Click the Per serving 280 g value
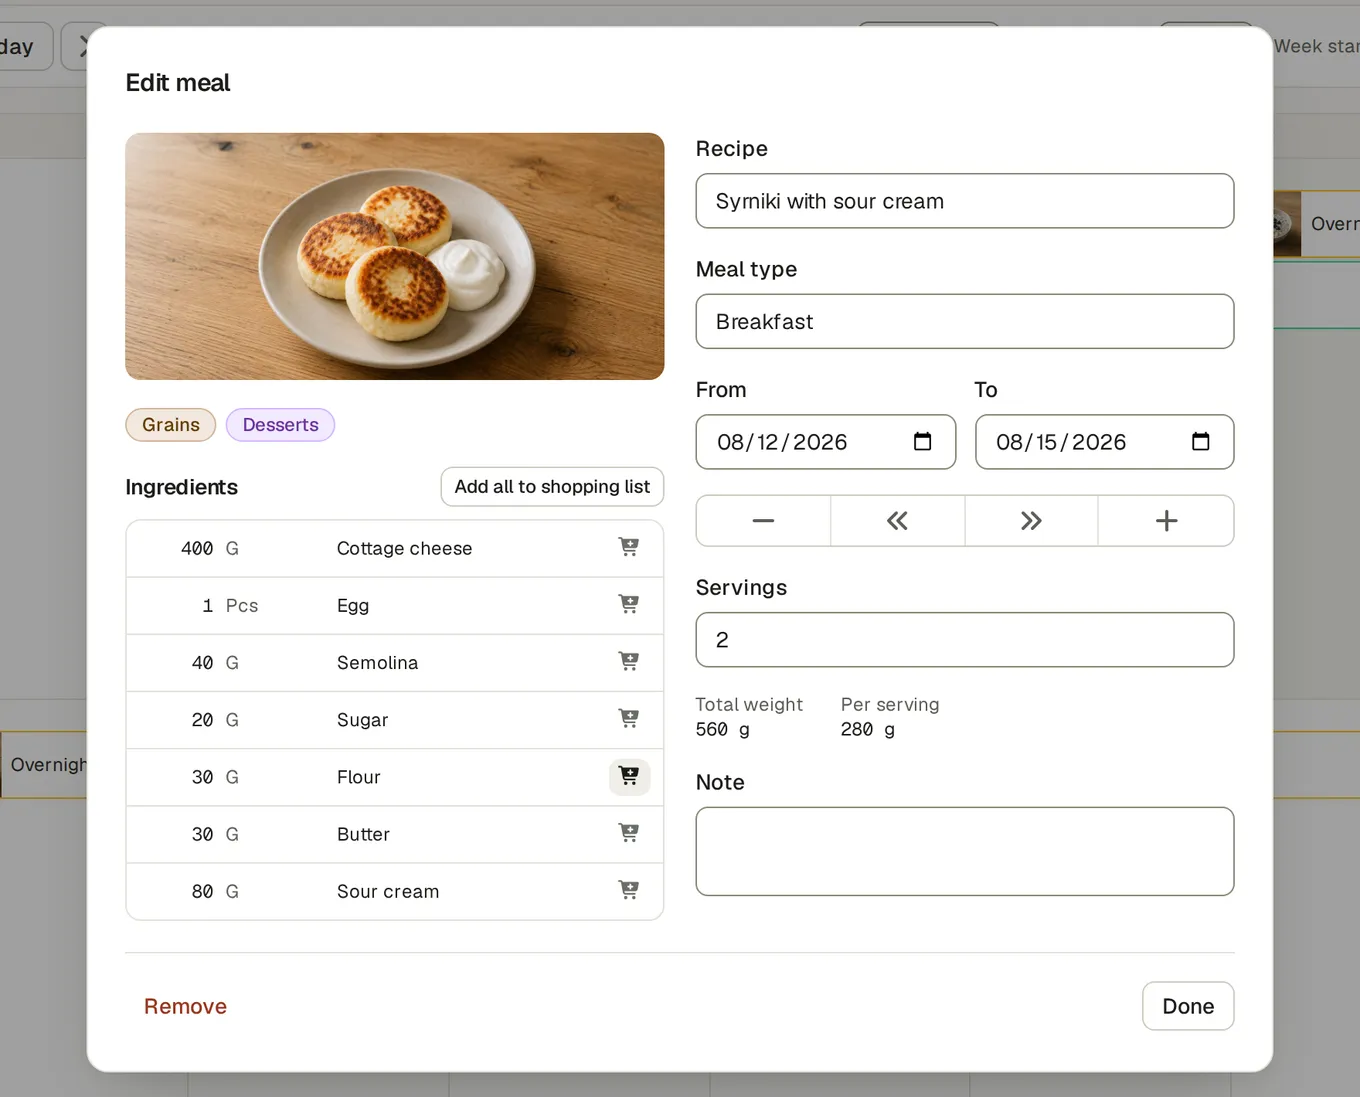This screenshot has width=1360, height=1097. pyautogui.click(x=868, y=729)
